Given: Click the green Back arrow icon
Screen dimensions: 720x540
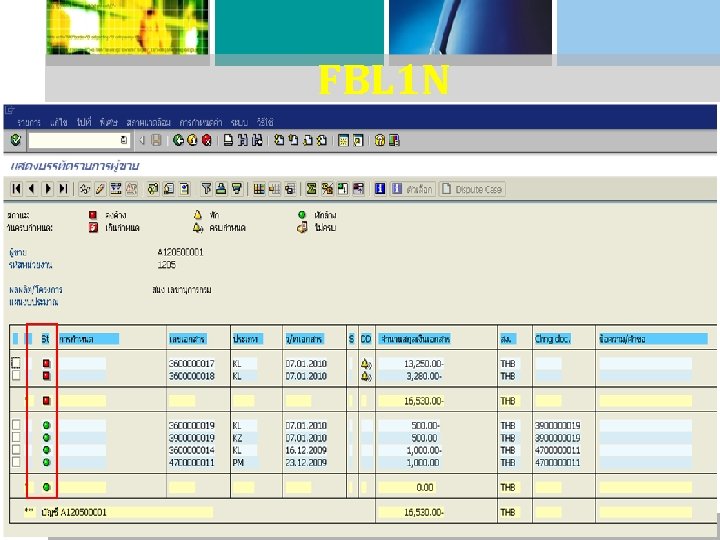Looking at the screenshot, I should click(x=177, y=141).
